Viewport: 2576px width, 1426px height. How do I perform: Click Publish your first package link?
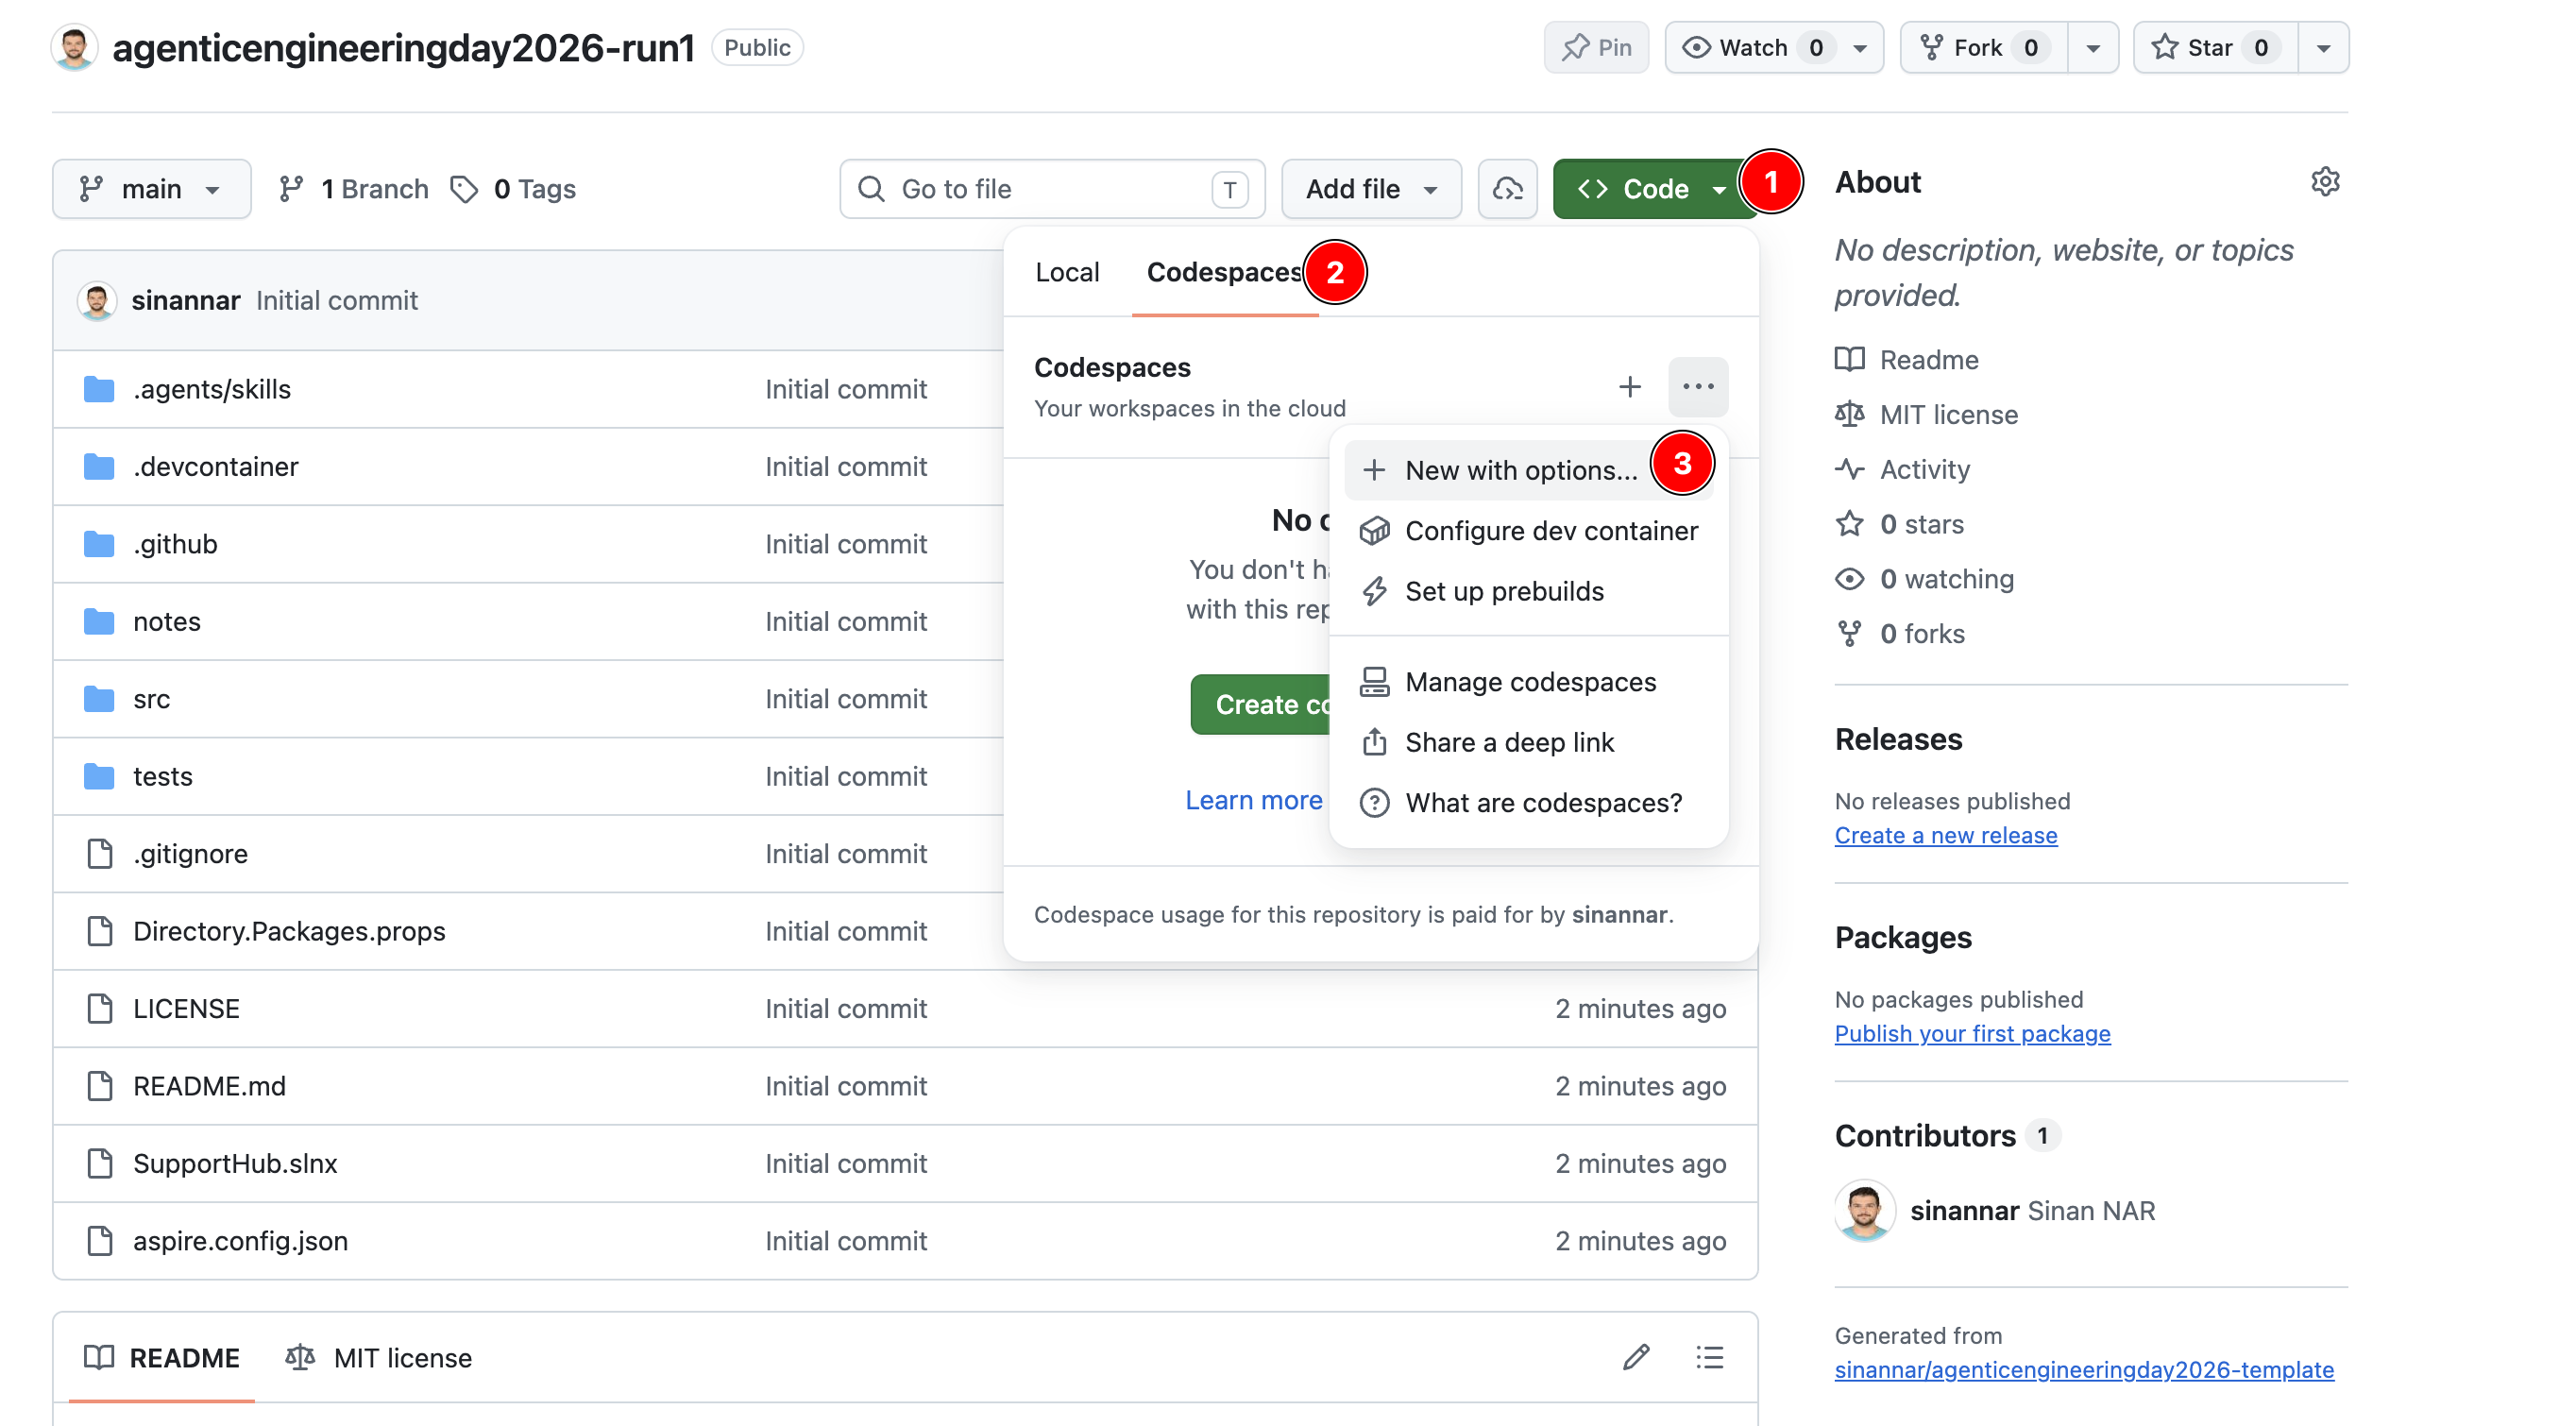pos(1972,1033)
